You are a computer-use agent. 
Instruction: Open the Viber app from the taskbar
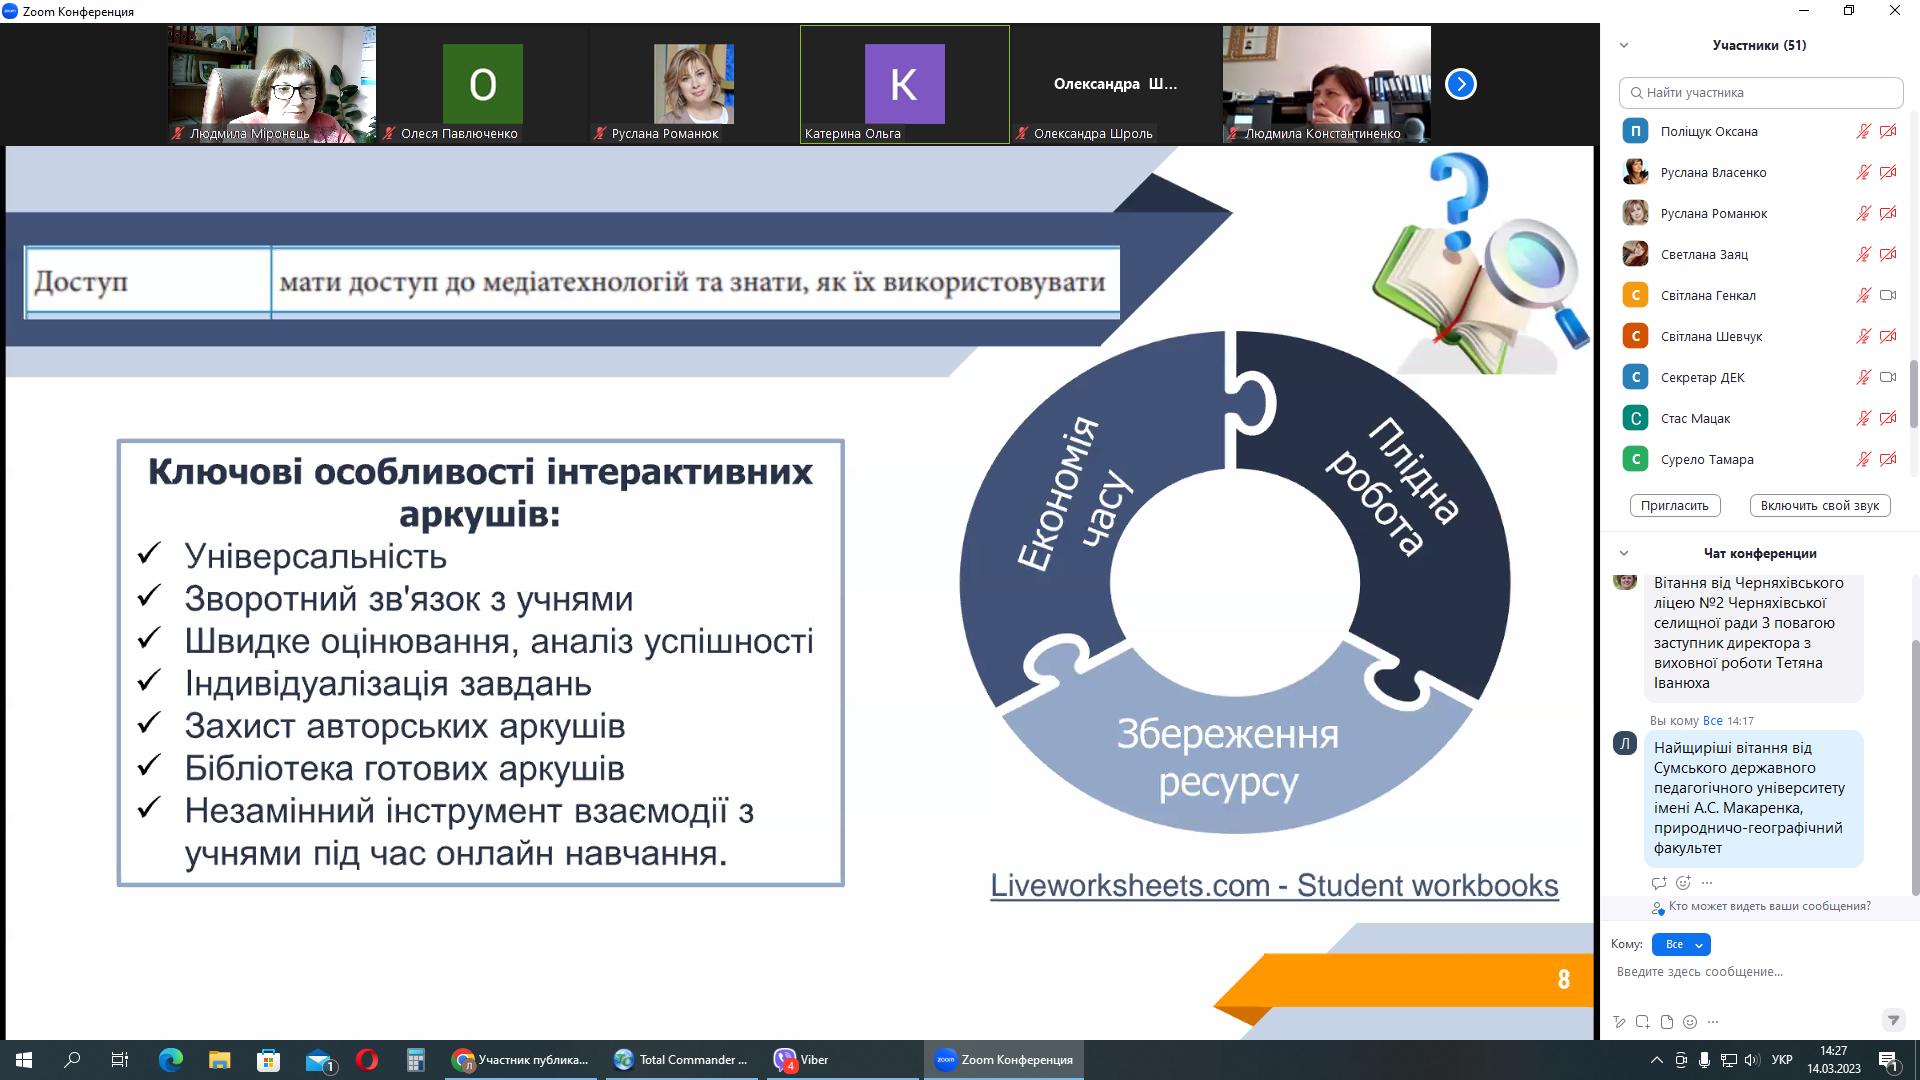801,1060
